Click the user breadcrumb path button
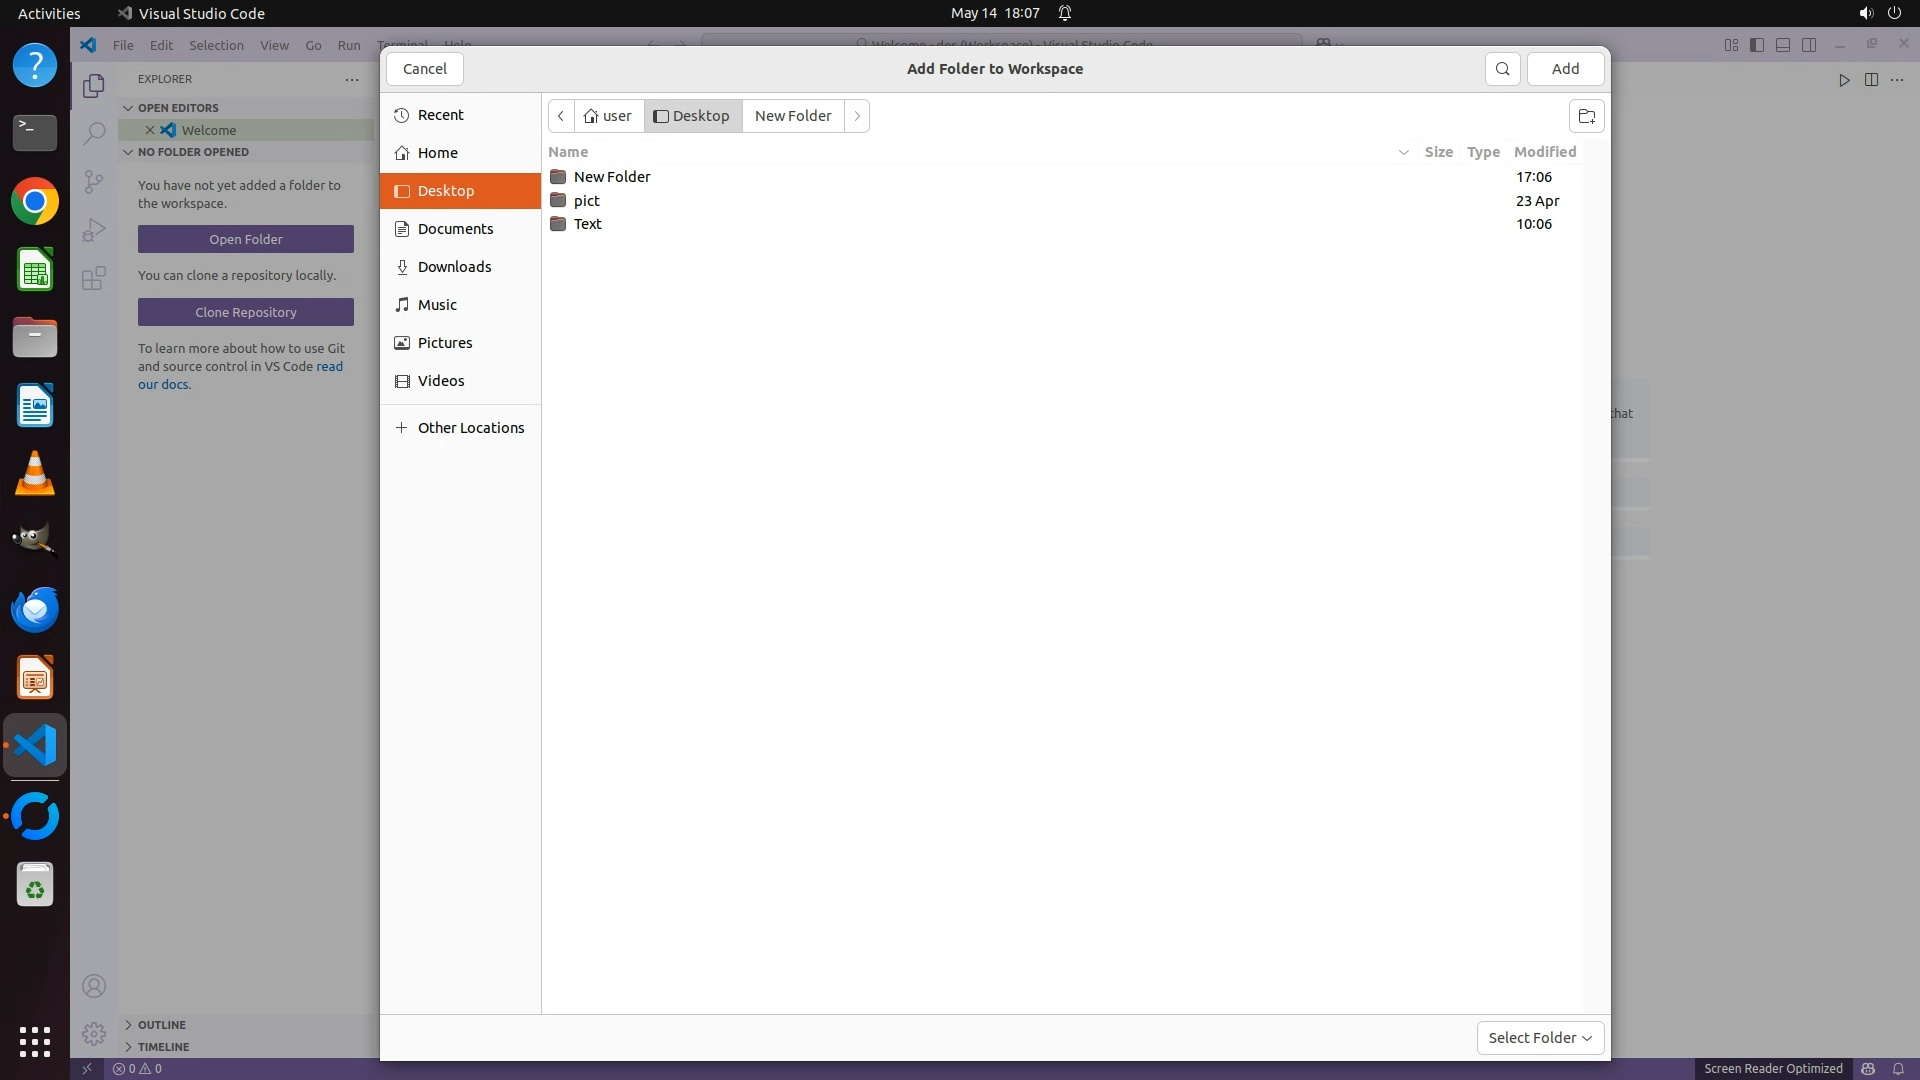This screenshot has width=1920, height=1080. pos(608,116)
